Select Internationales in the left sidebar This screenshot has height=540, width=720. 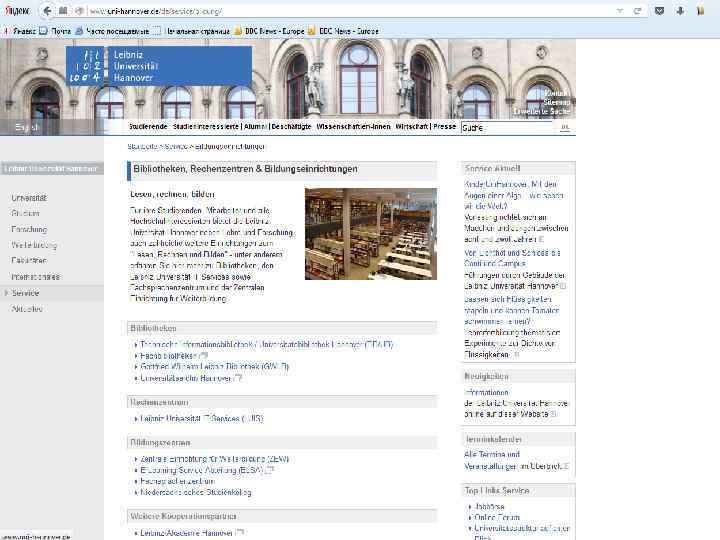coord(35,277)
